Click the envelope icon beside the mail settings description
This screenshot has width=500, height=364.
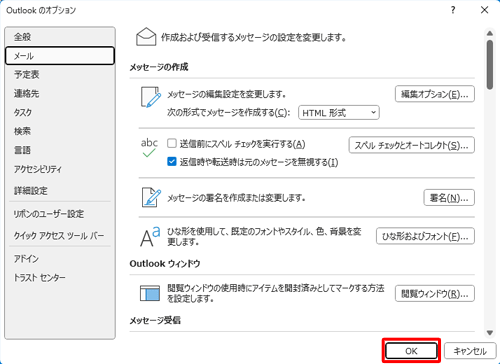[x=146, y=37]
